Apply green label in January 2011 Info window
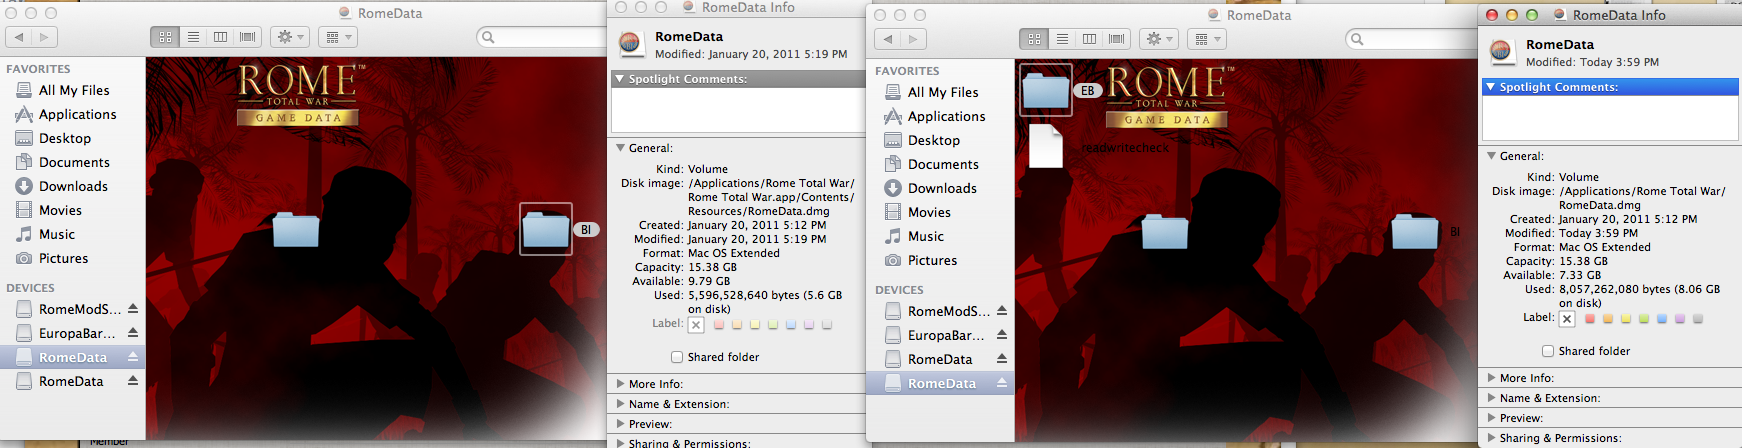This screenshot has height=448, width=1742. (772, 324)
